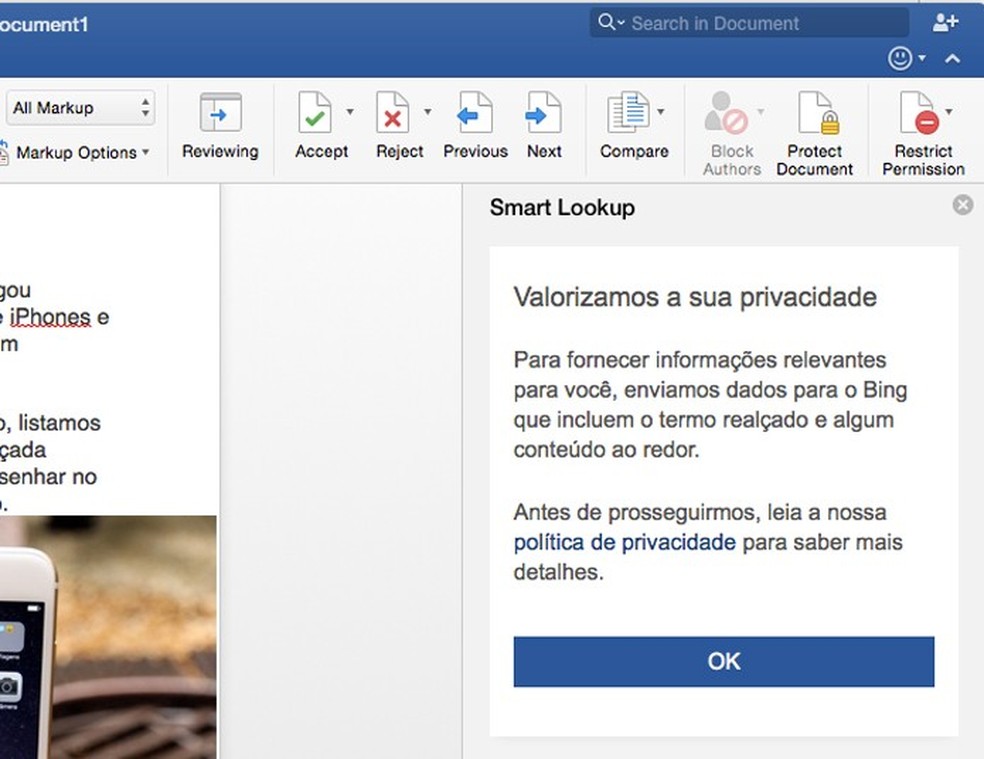
Task: Open the All Markup dropdown
Action: (82, 108)
